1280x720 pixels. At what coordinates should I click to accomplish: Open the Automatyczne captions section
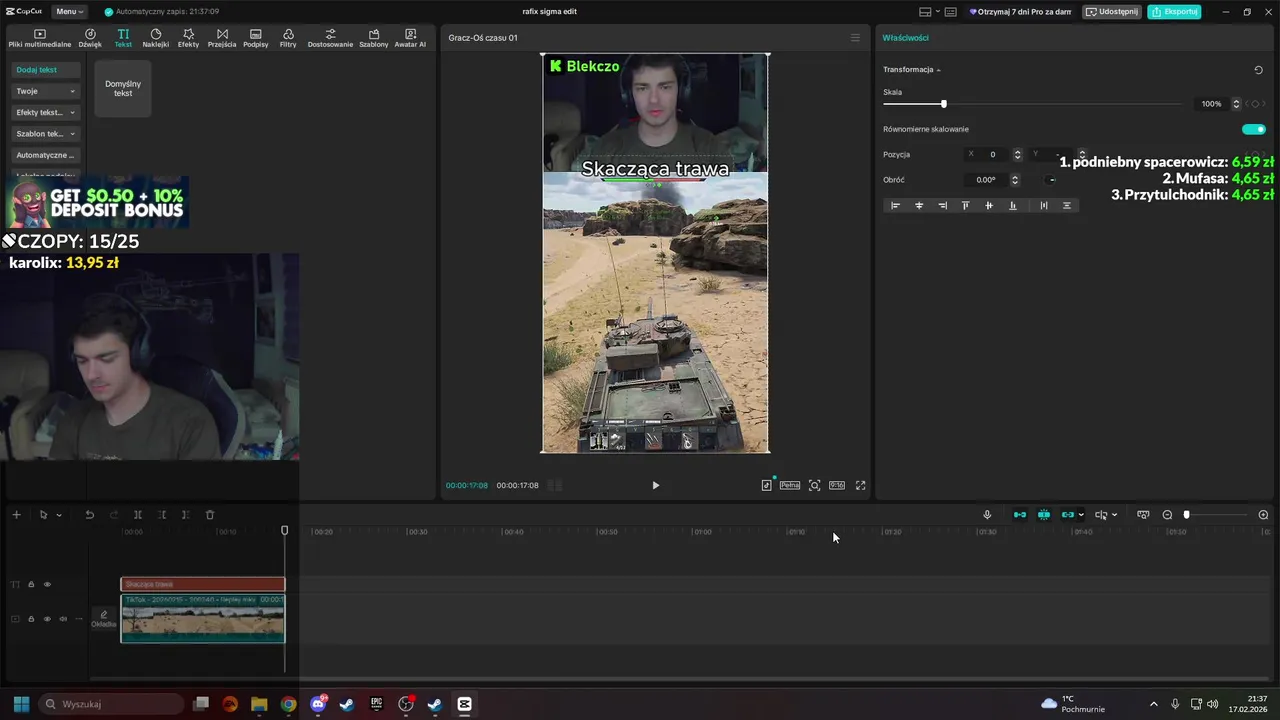tap(46, 155)
